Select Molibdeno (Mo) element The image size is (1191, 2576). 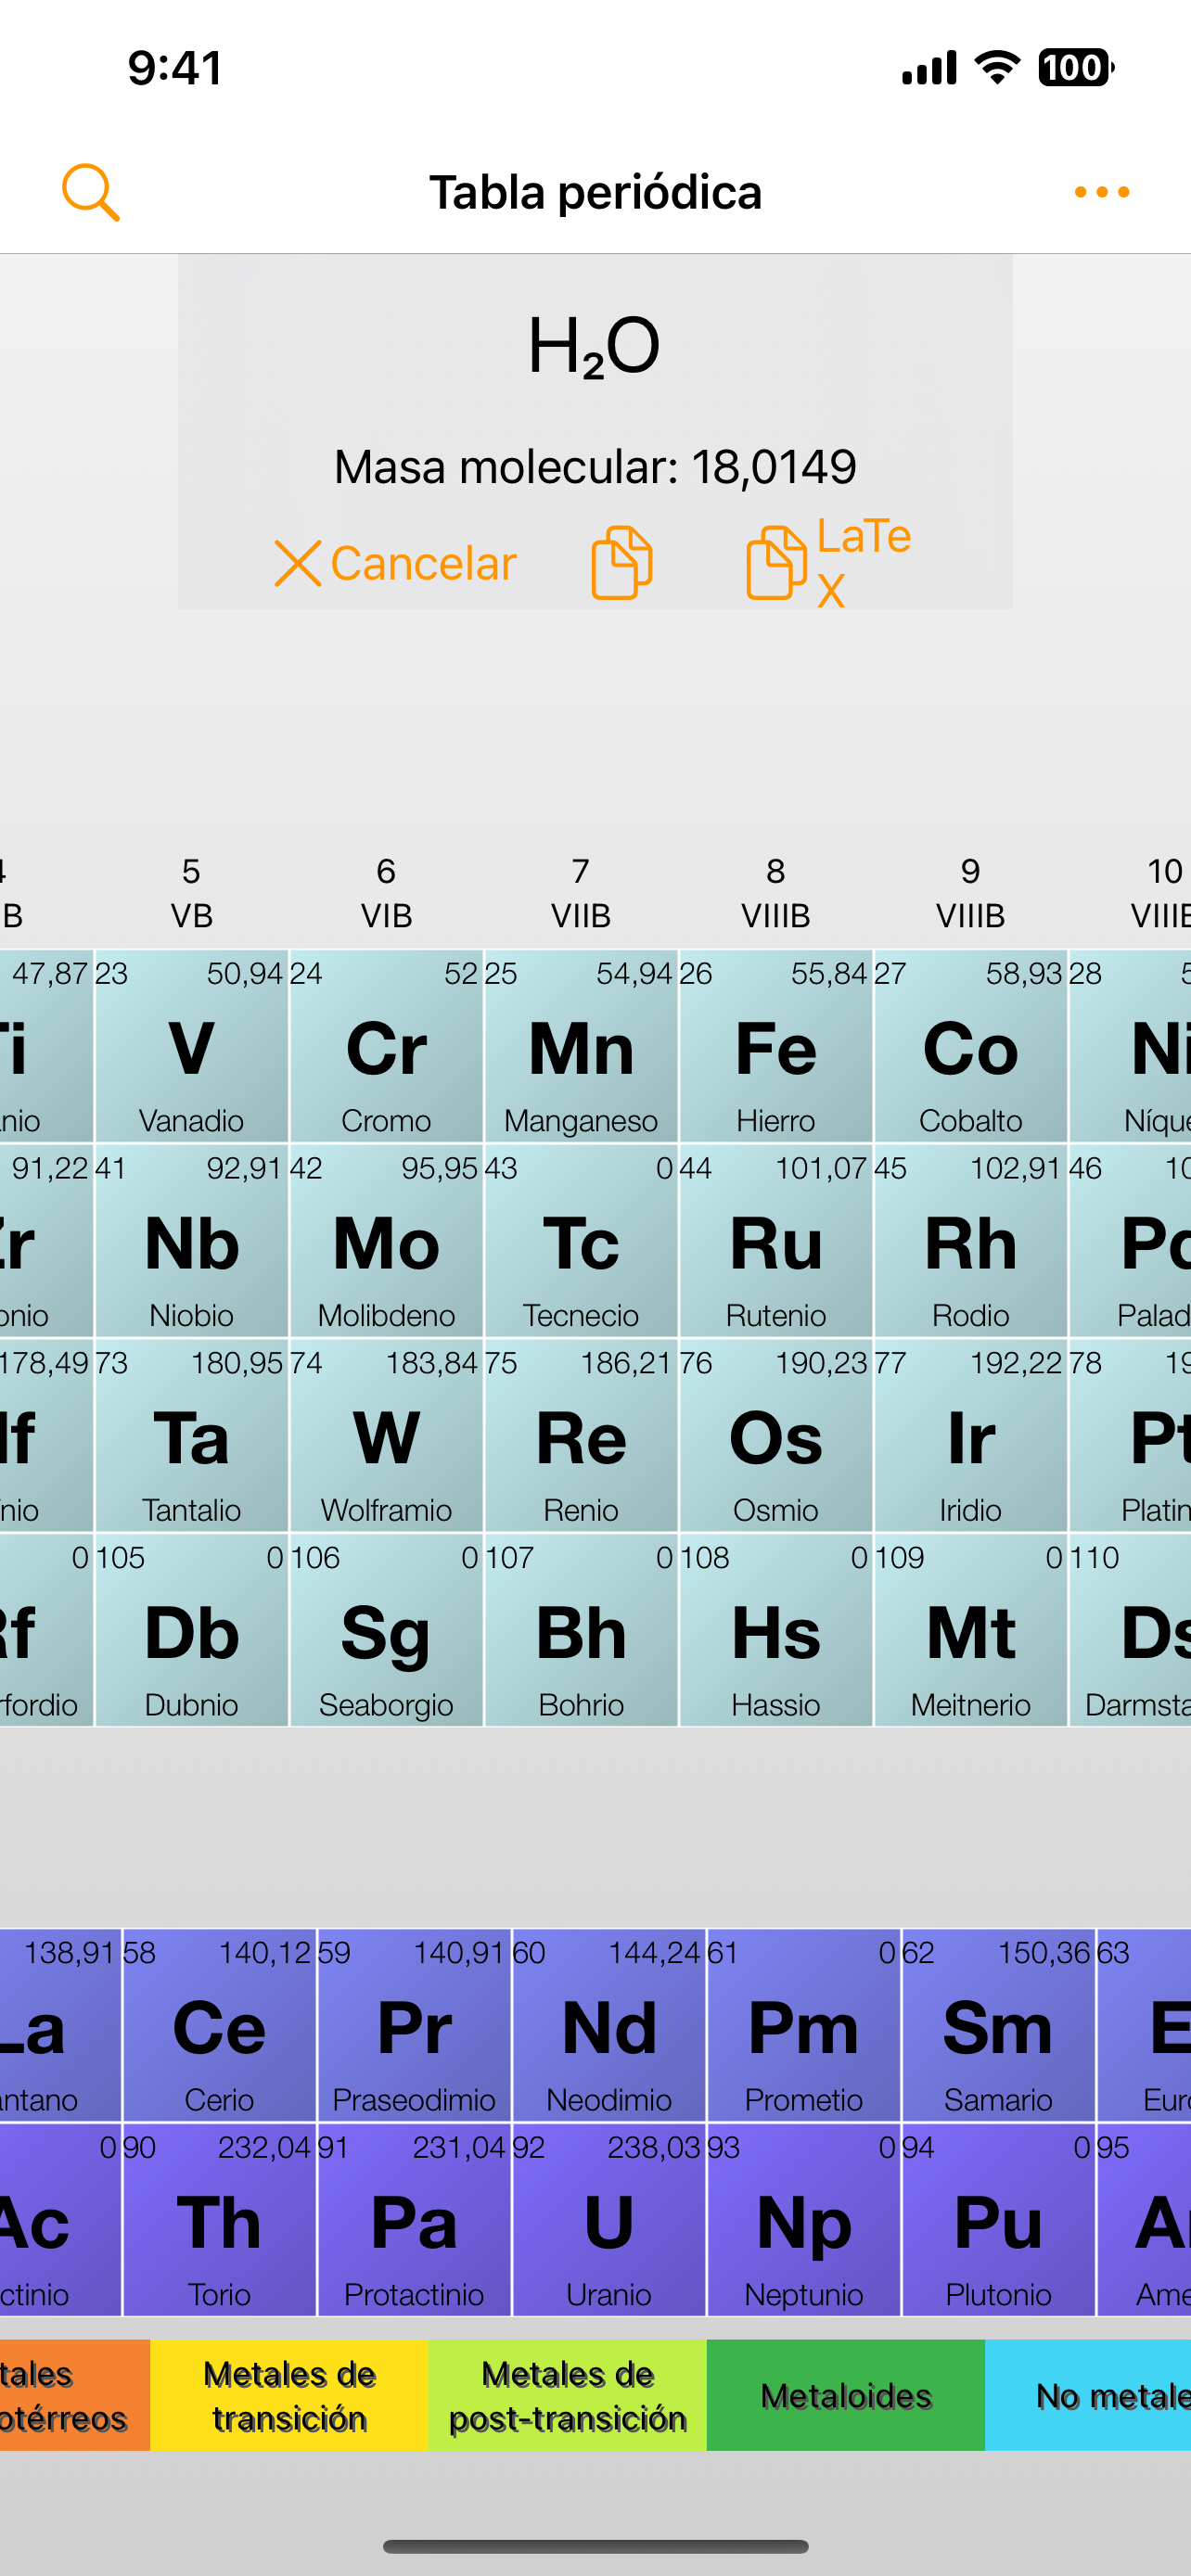(386, 1241)
